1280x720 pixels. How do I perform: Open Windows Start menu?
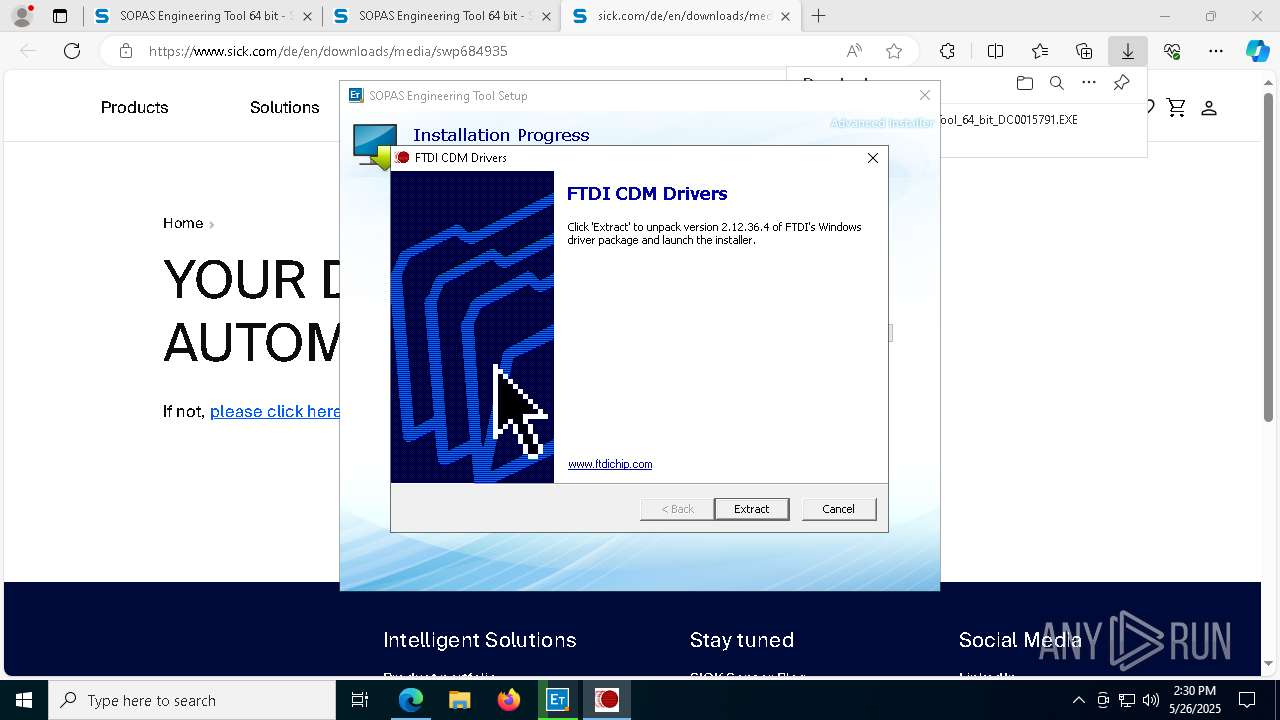click(24, 700)
